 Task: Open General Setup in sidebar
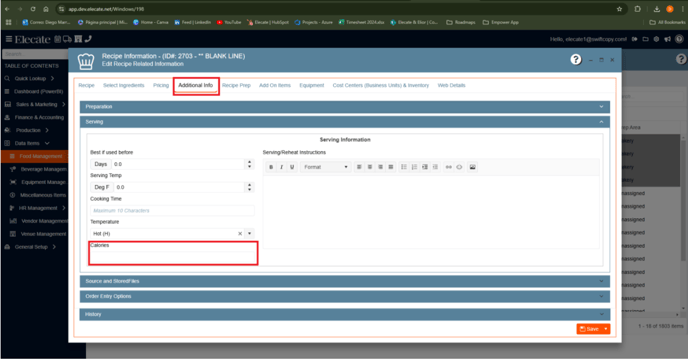click(30, 247)
